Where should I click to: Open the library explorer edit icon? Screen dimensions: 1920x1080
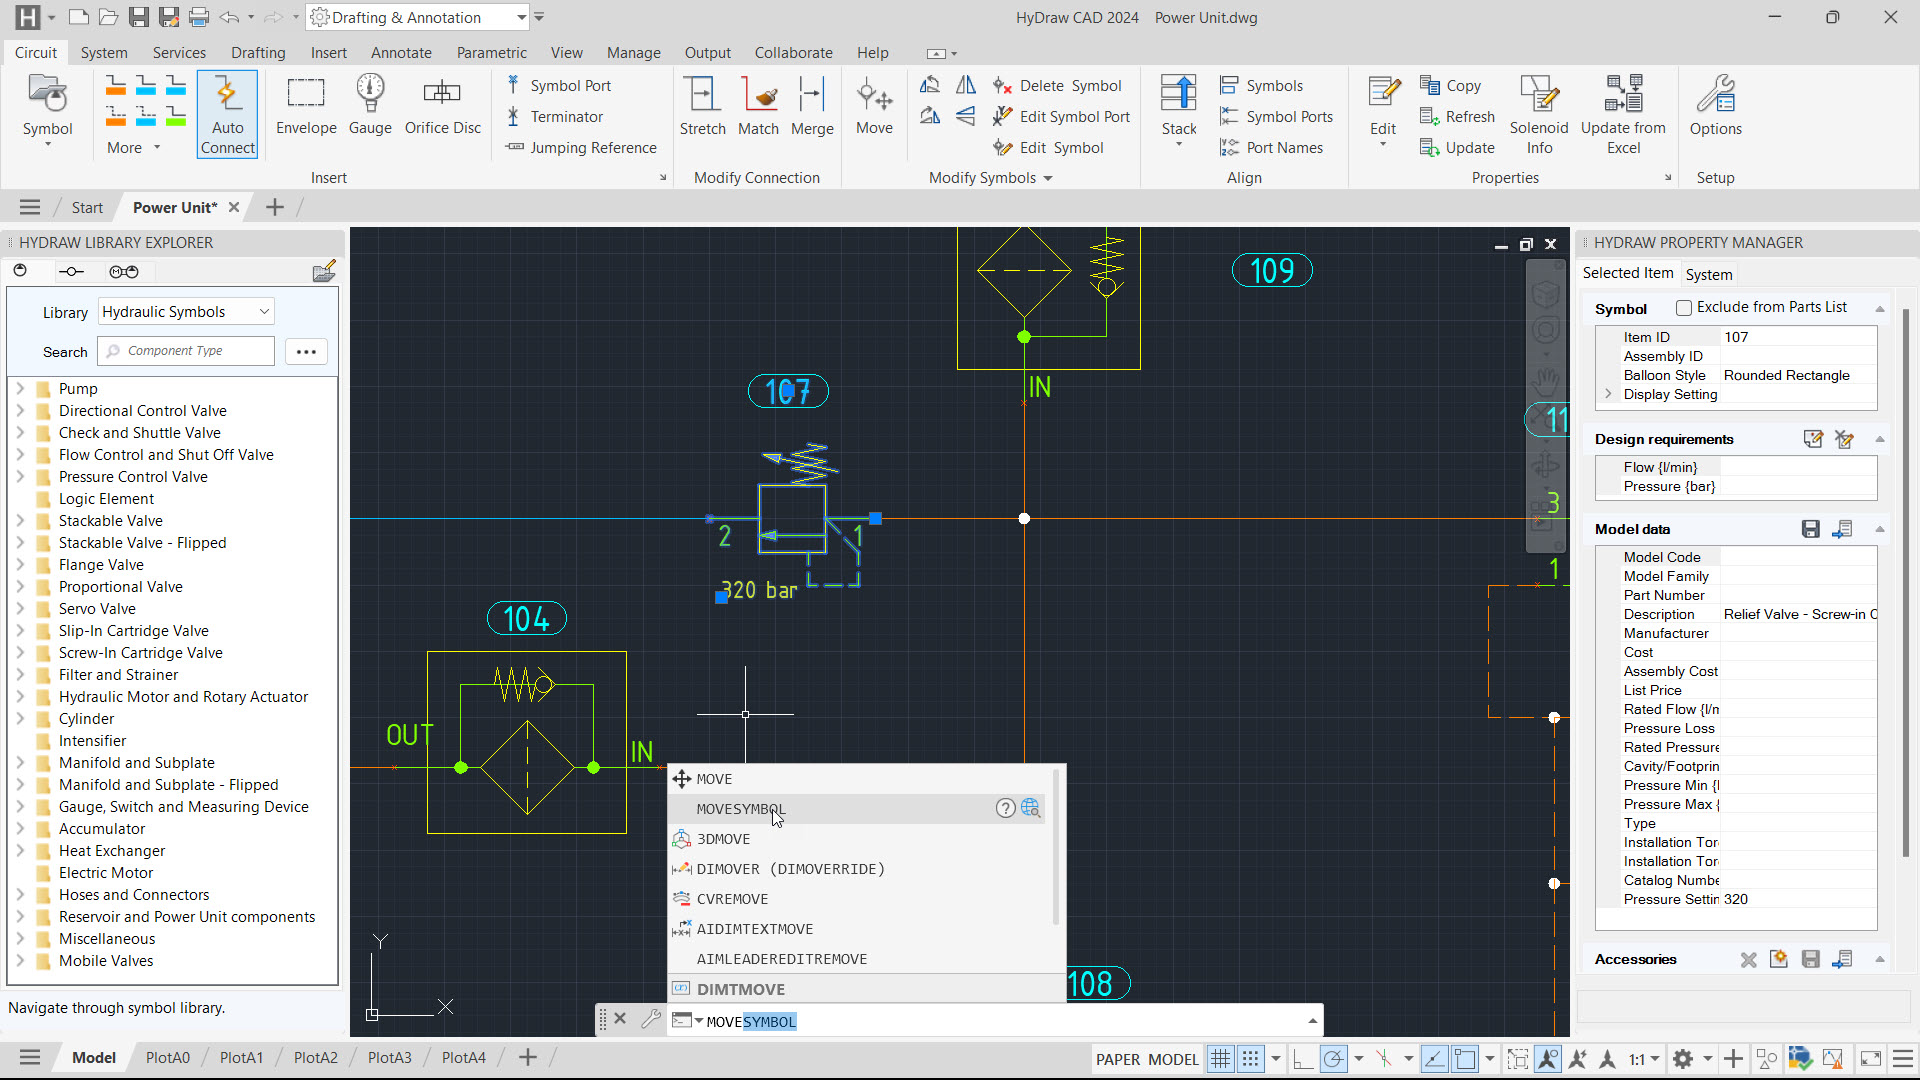(x=324, y=272)
